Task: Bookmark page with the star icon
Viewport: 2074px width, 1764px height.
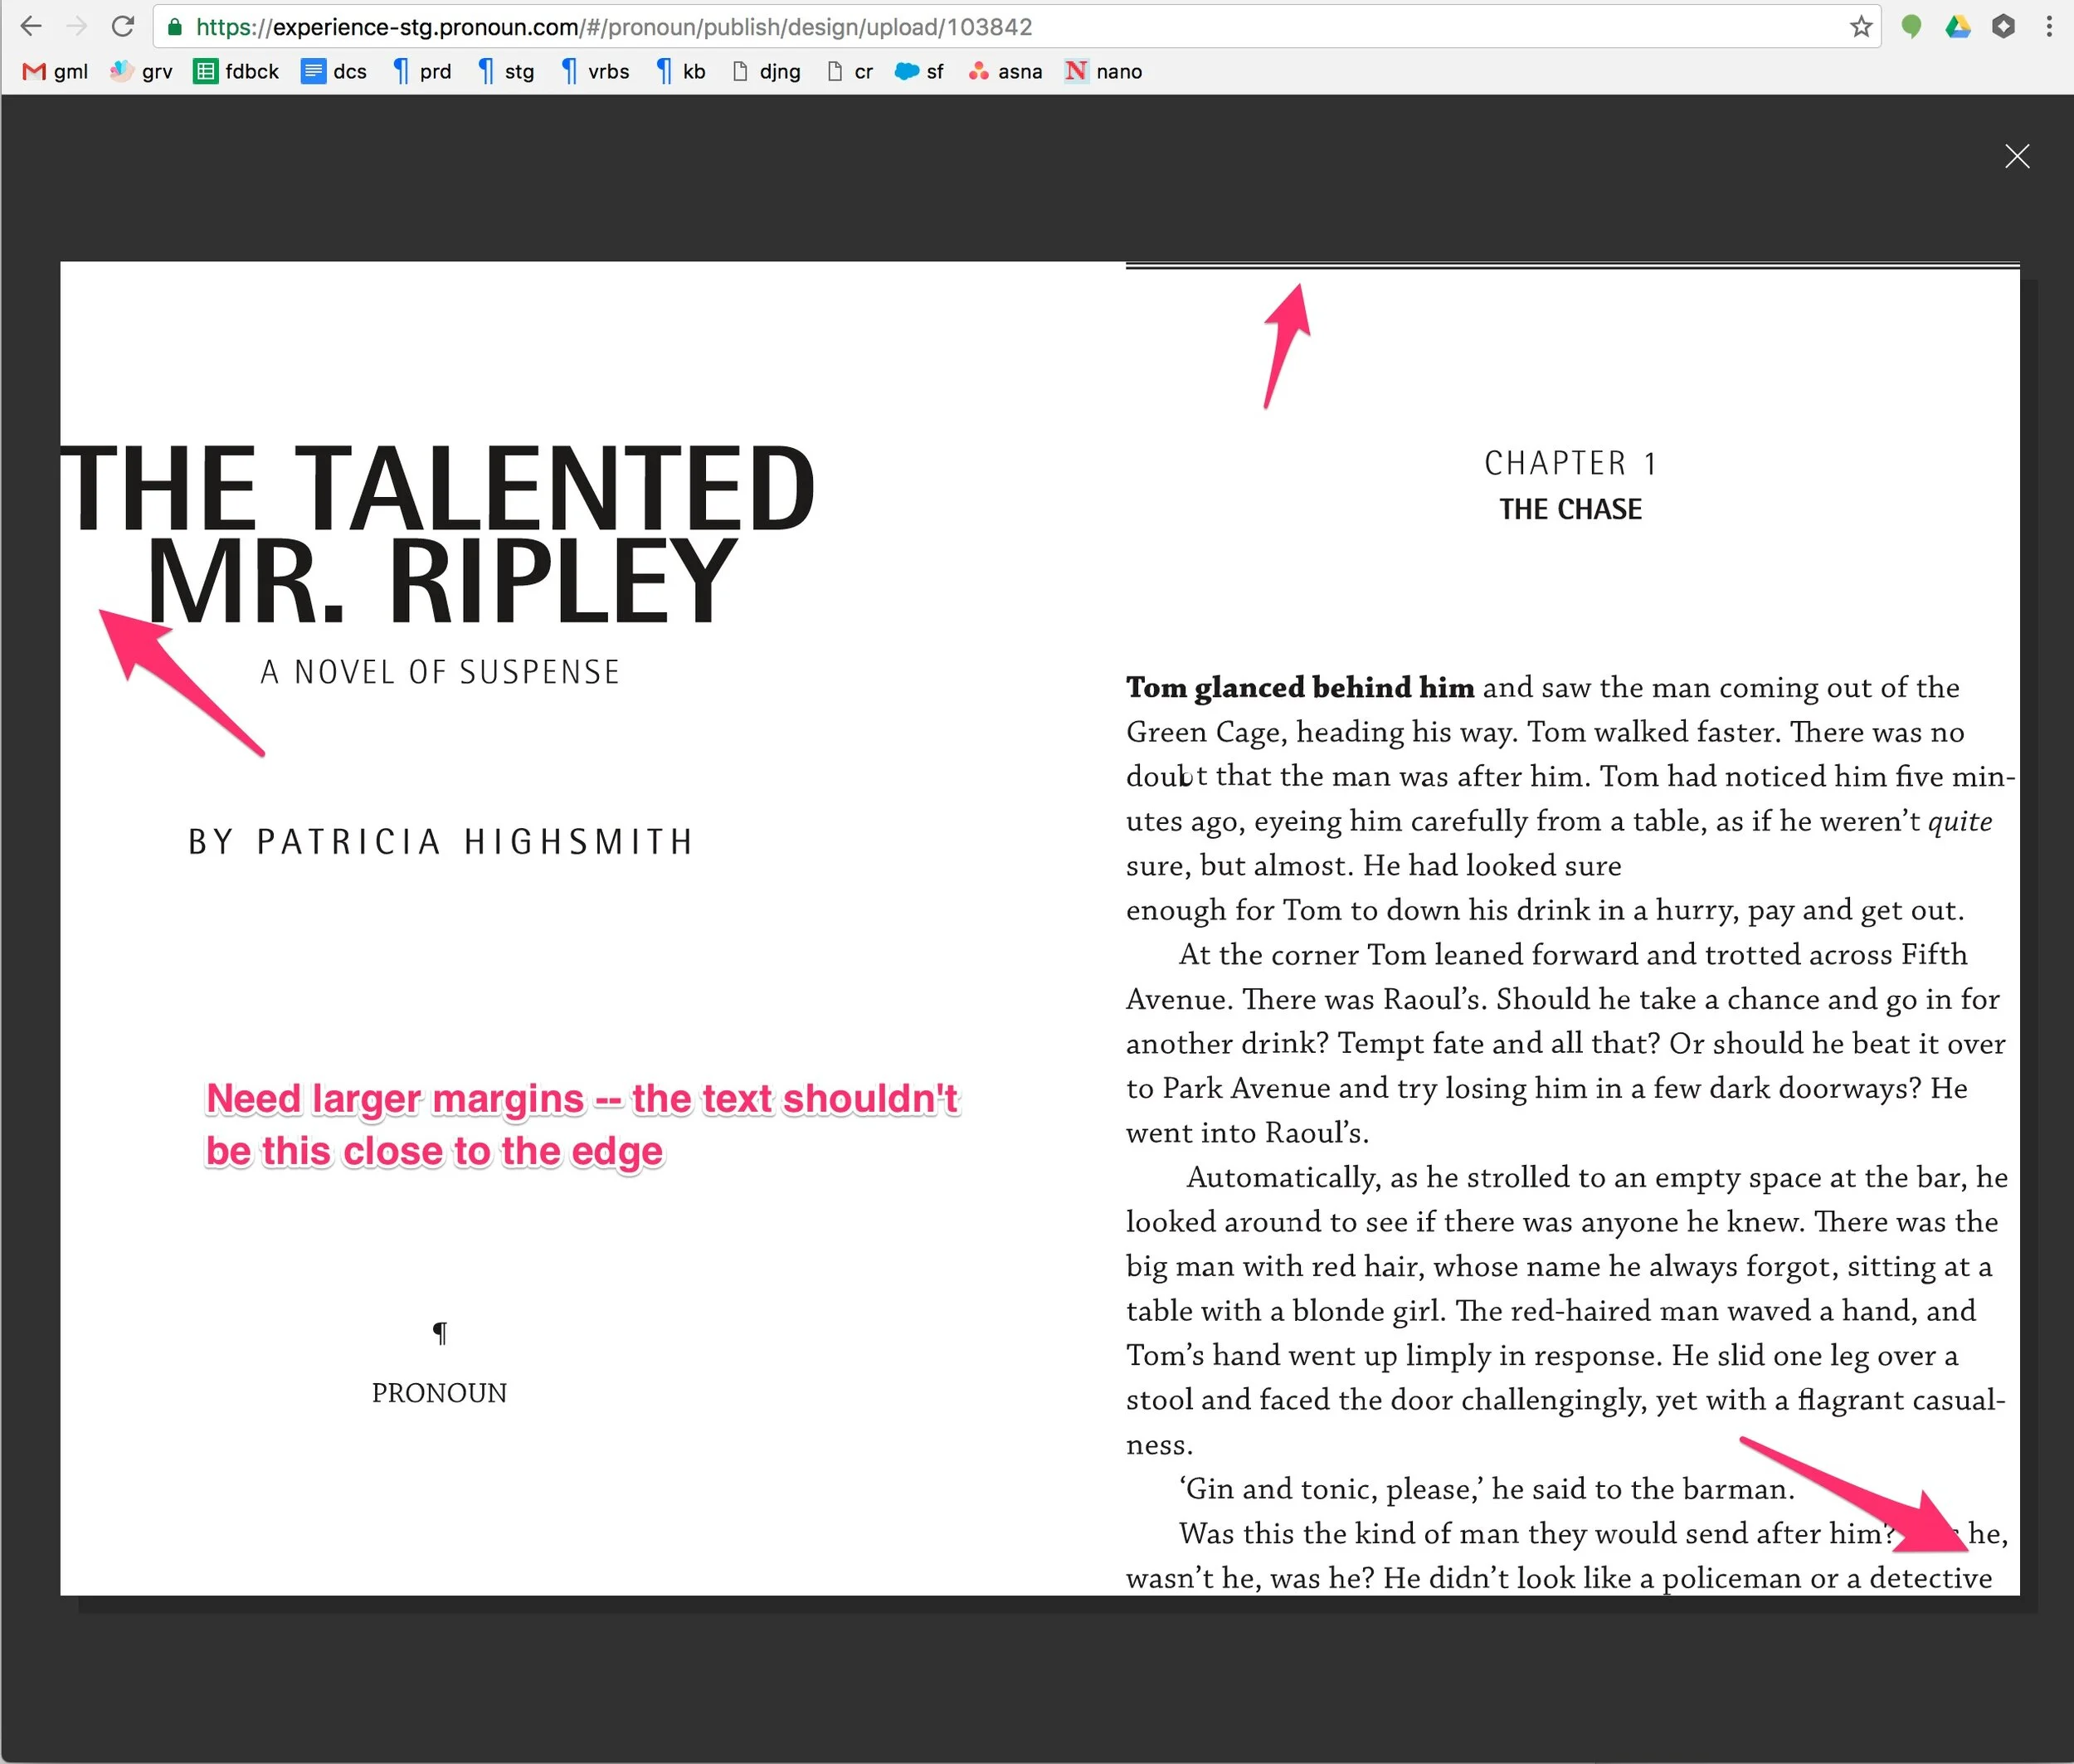Action: click(x=1860, y=26)
